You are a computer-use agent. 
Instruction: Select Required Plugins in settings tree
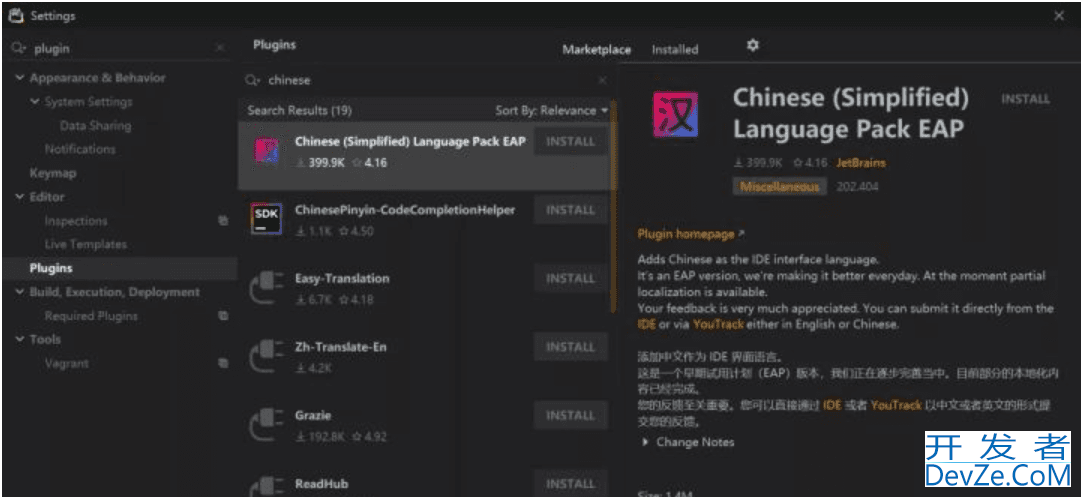point(91,316)
